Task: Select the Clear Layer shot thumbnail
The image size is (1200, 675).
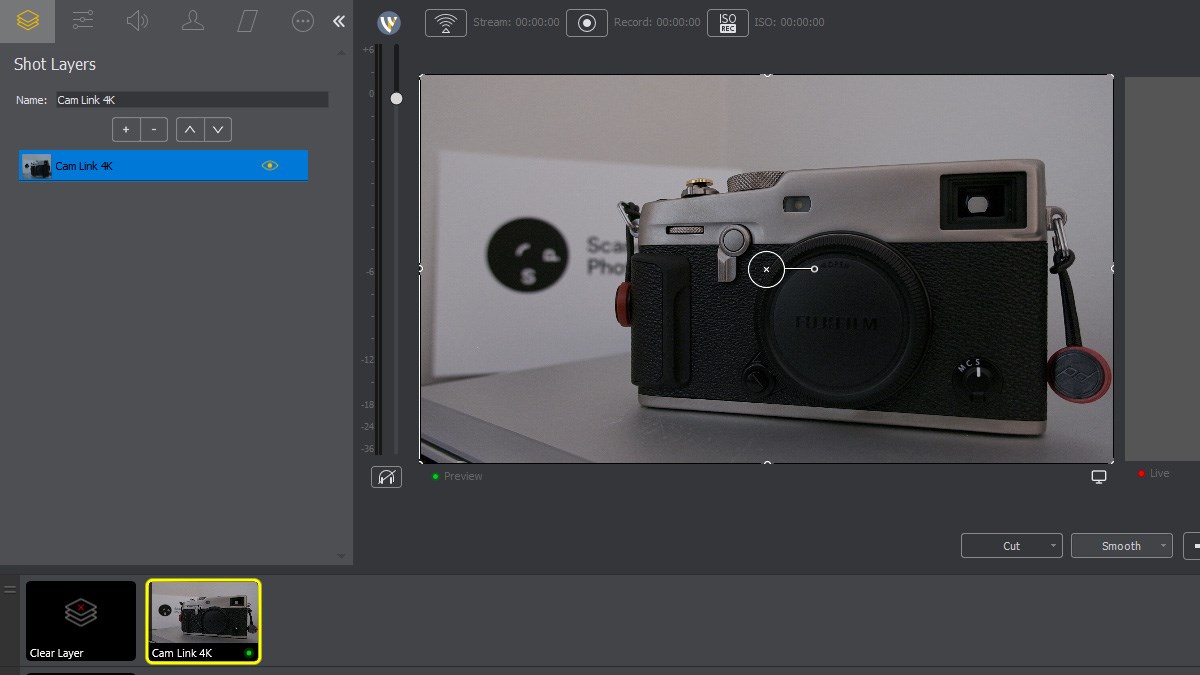Action: point(81,620)
